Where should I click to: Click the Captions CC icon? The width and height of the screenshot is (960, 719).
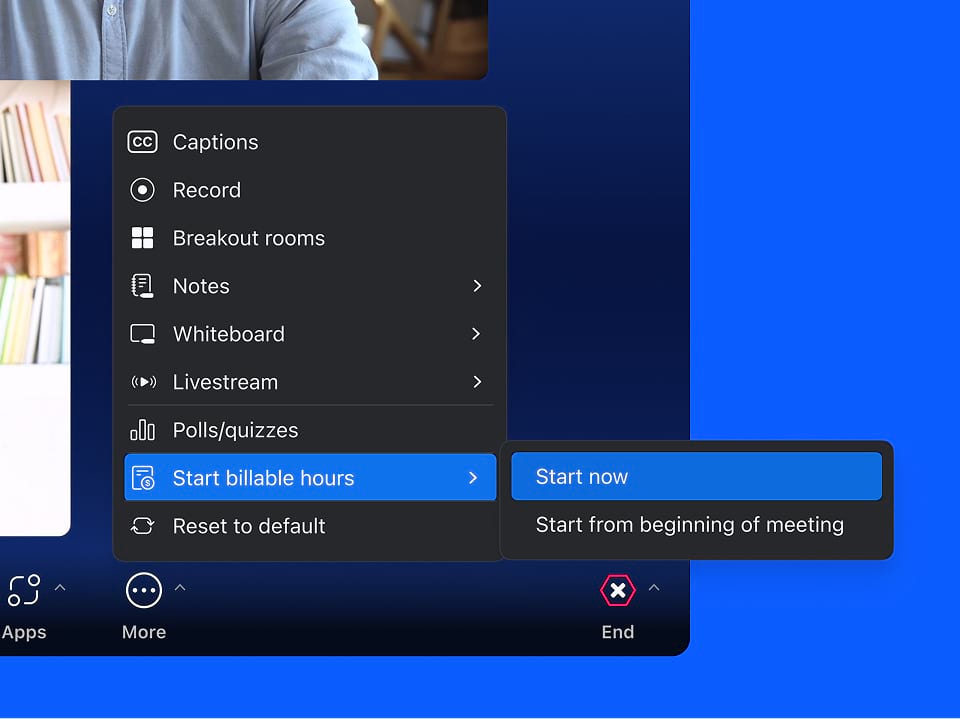point(142,141)
